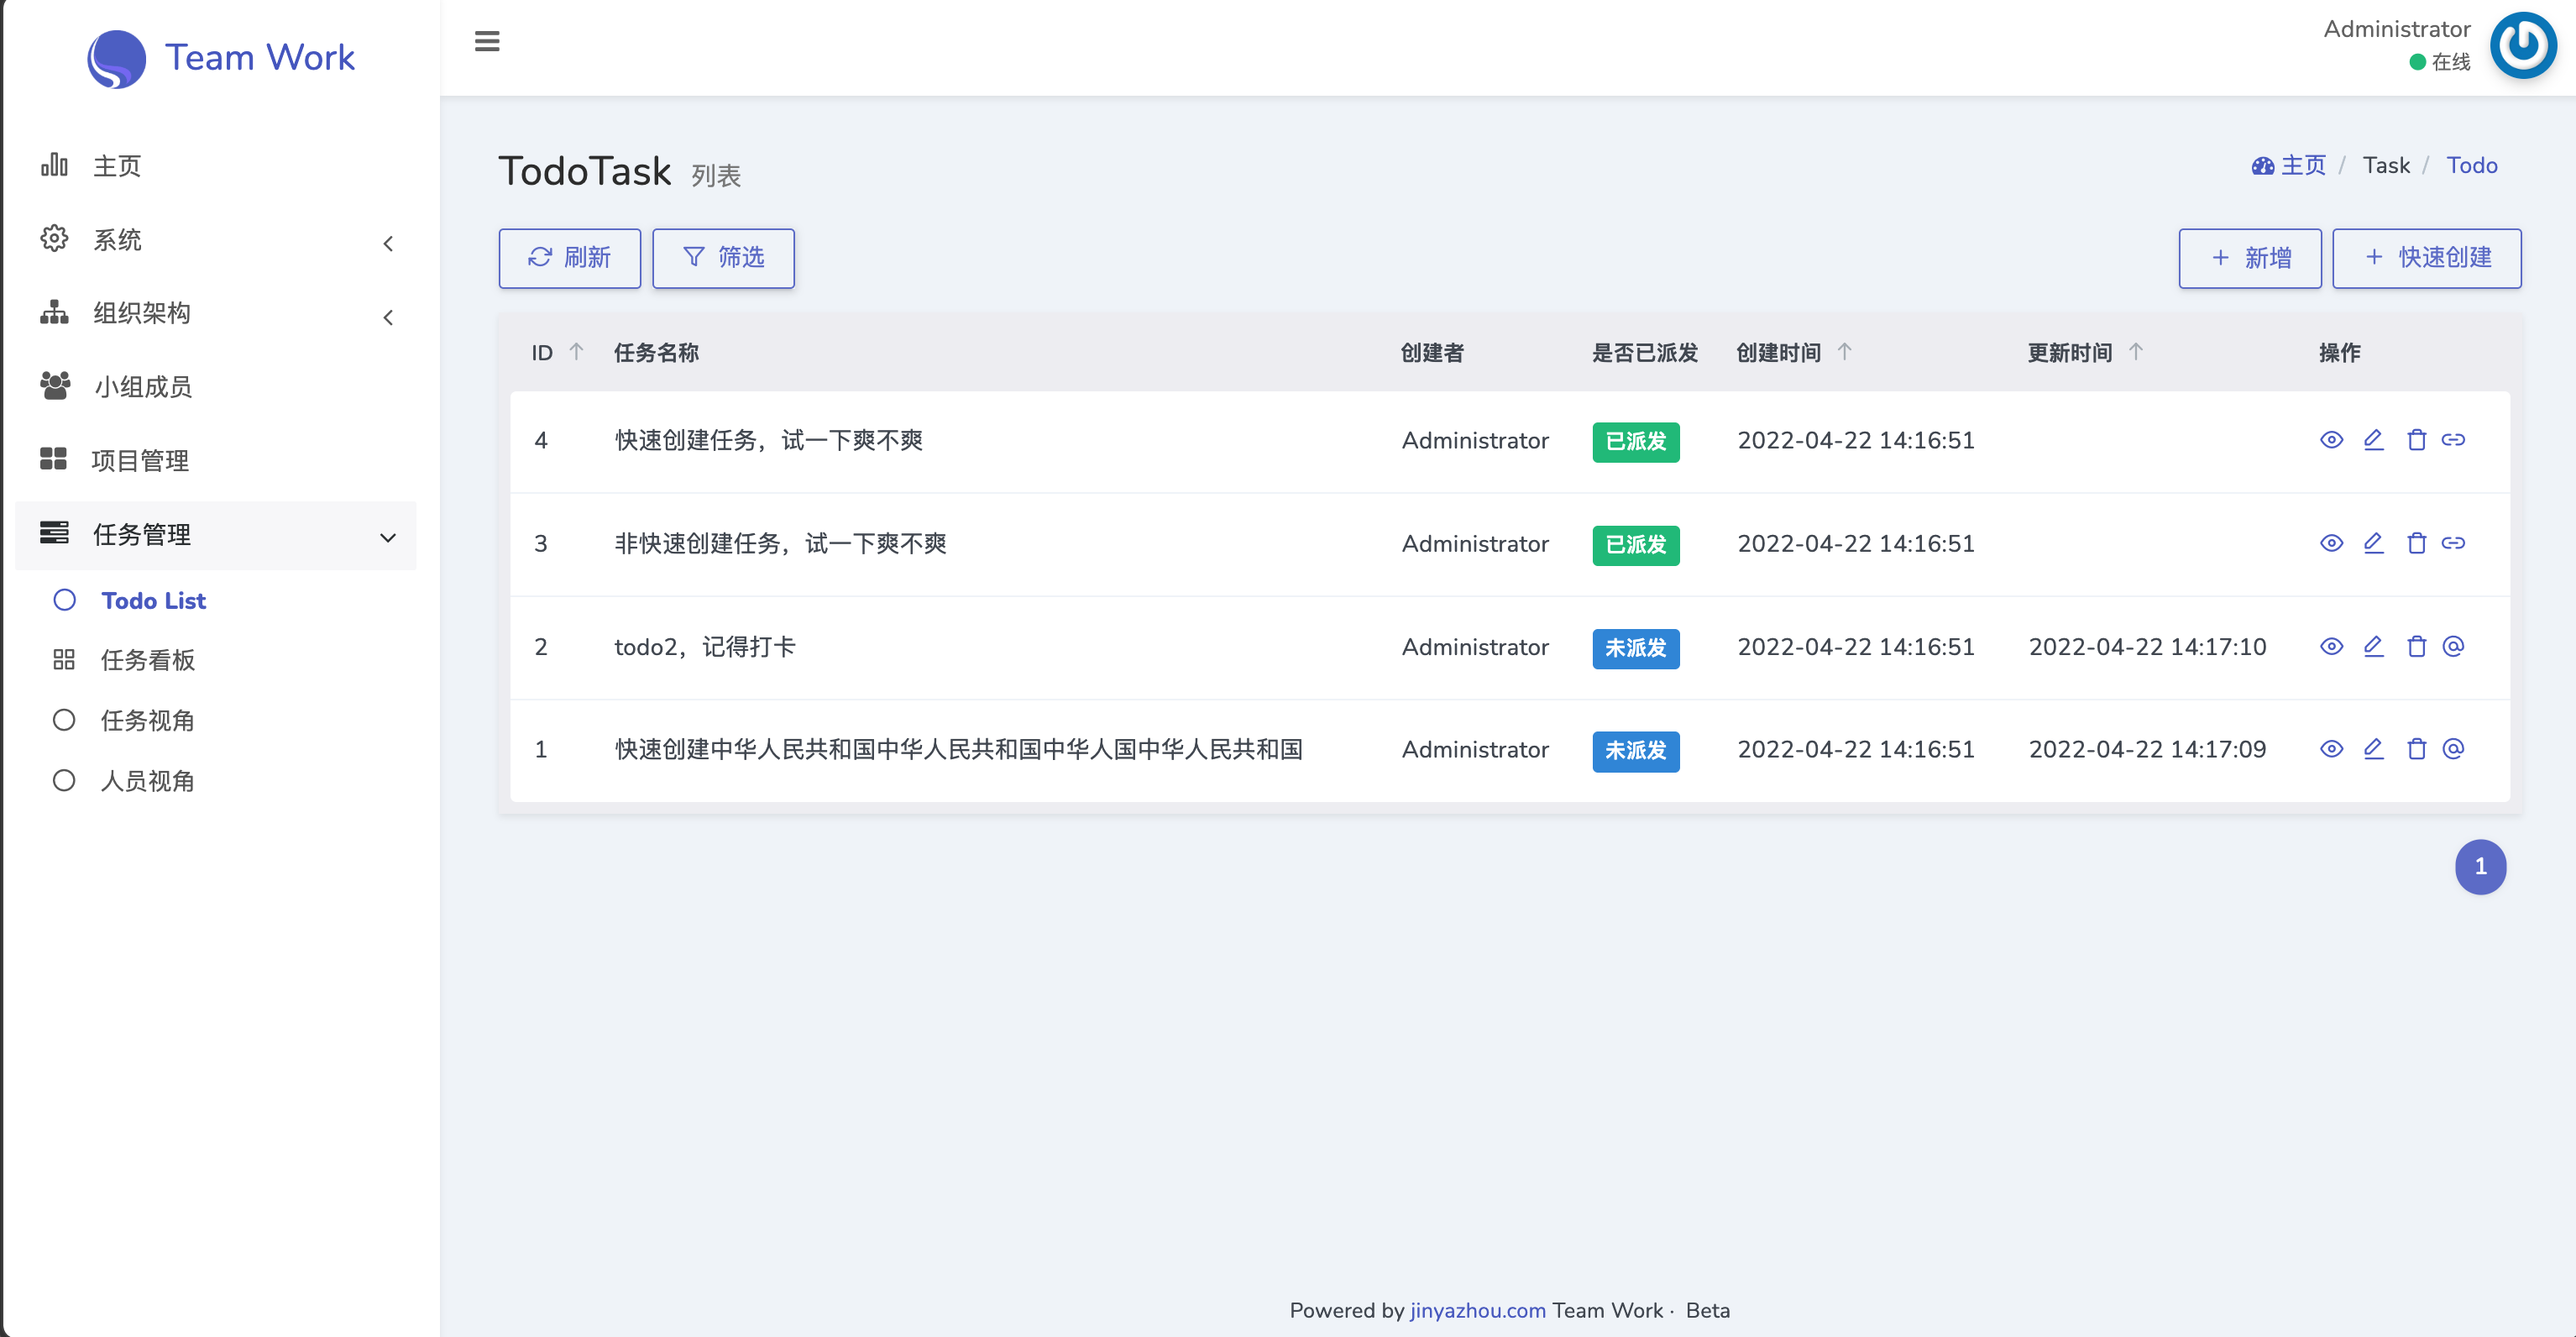The height and width of the screenshot is (1337, 2576).
Task: Sort by 创建时间 column arrow
Action: pyautogui.click(x=1845, y=352)
